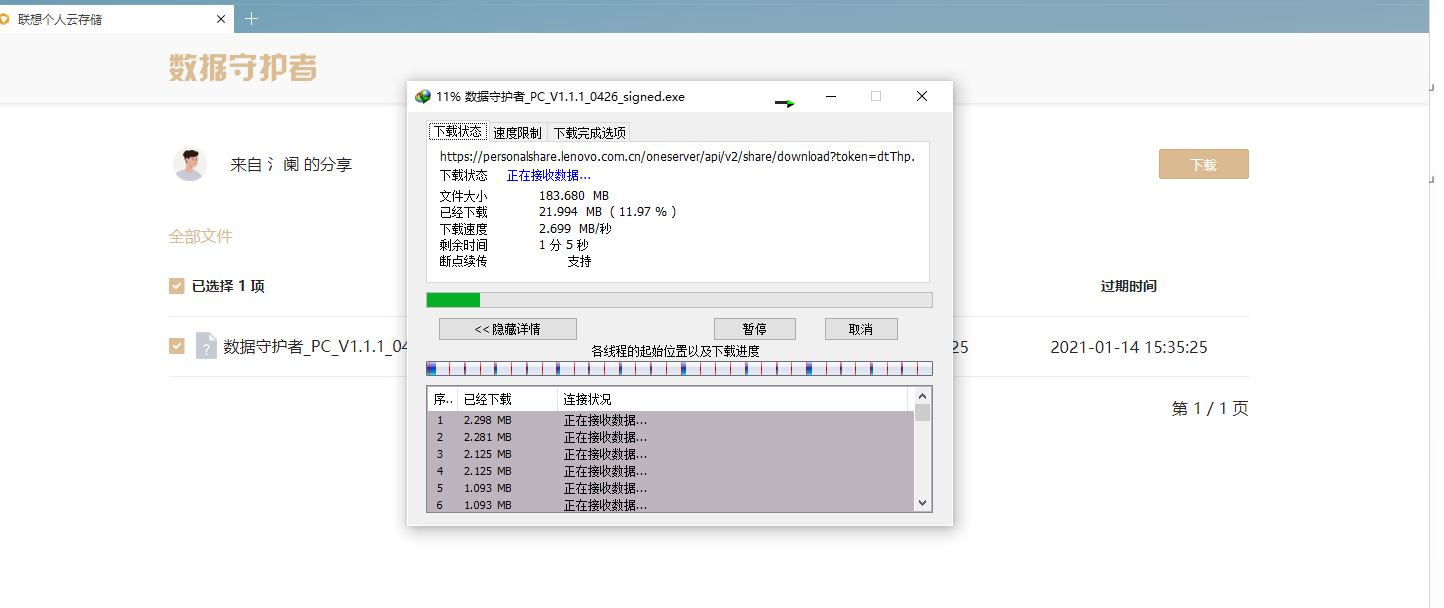The image size is (1444, 608).
Task: Click the 第 1 / 1 页 pagination text
Action: pyautogui.click(x=1210, y=408)
